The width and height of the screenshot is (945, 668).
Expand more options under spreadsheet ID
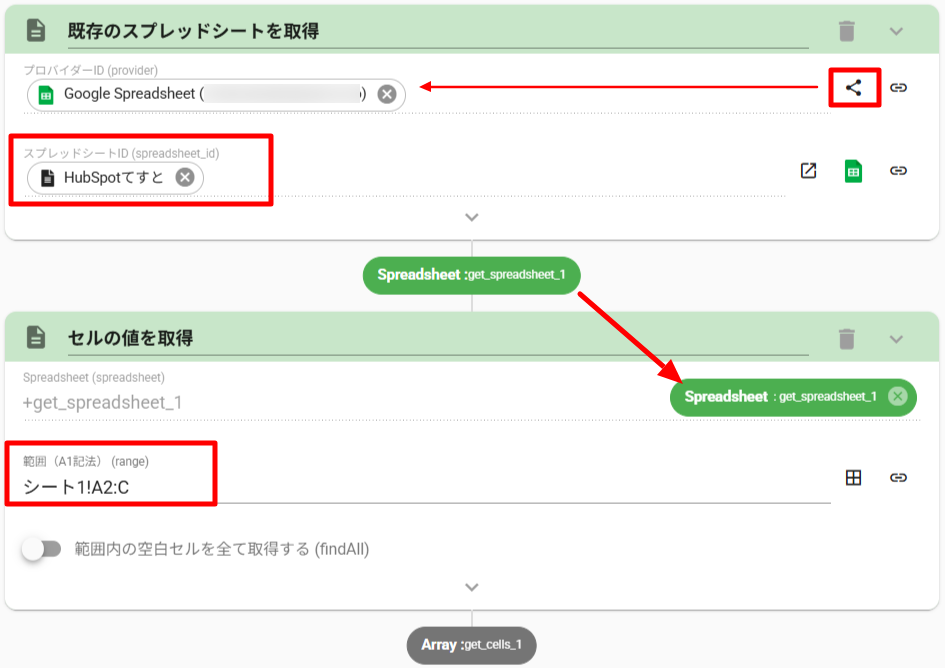tap(472, 217)
